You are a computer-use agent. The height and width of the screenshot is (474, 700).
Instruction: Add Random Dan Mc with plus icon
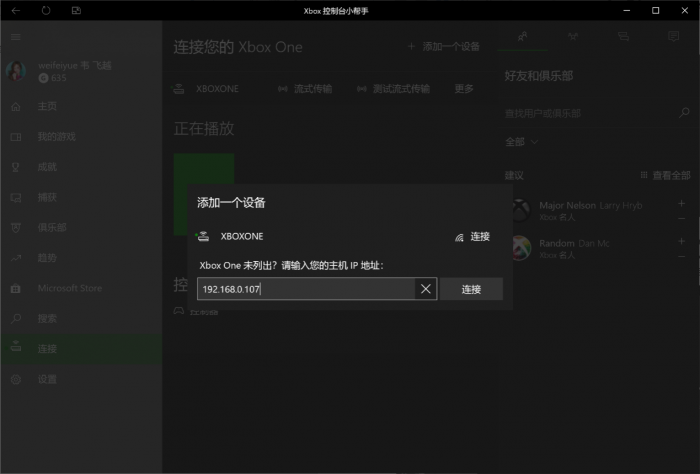tap(681, 241)
